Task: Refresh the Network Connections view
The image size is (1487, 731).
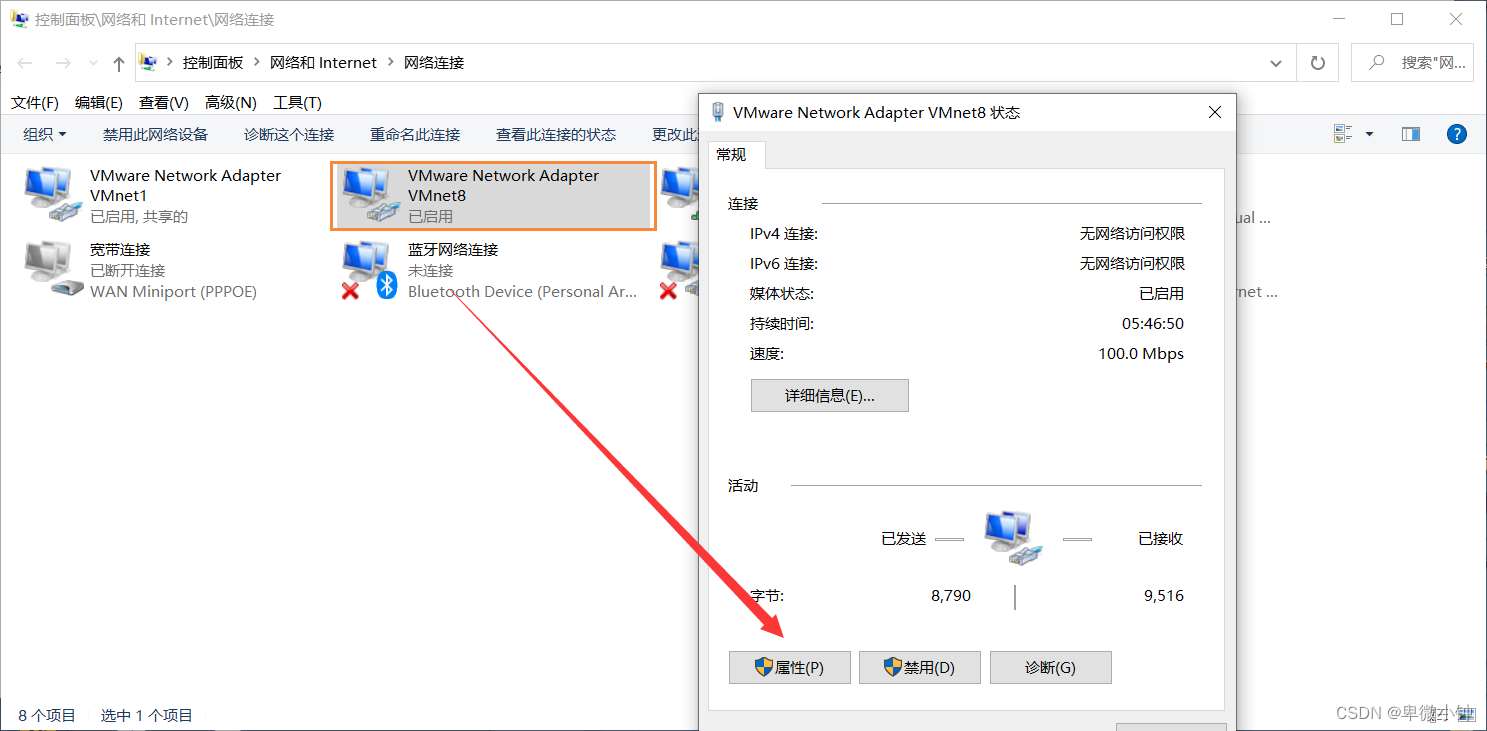Action: [x=1318, y=63]
